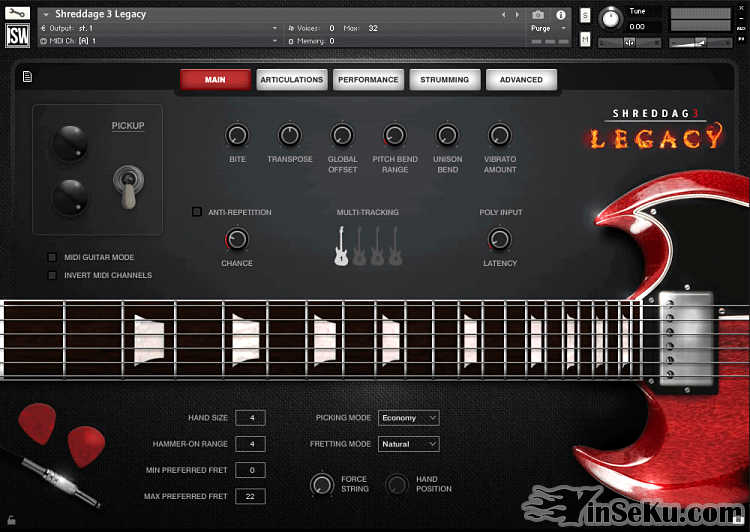Click the Force String knob
Screen dimensions: 750x532
pos(322,484)
